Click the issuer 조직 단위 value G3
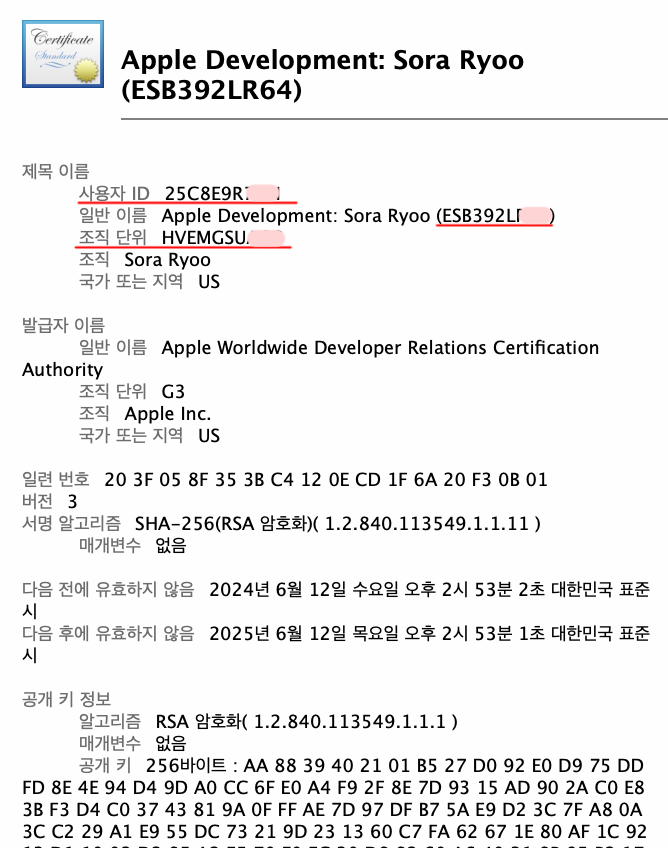668x848 pixels. pos(173,392)
